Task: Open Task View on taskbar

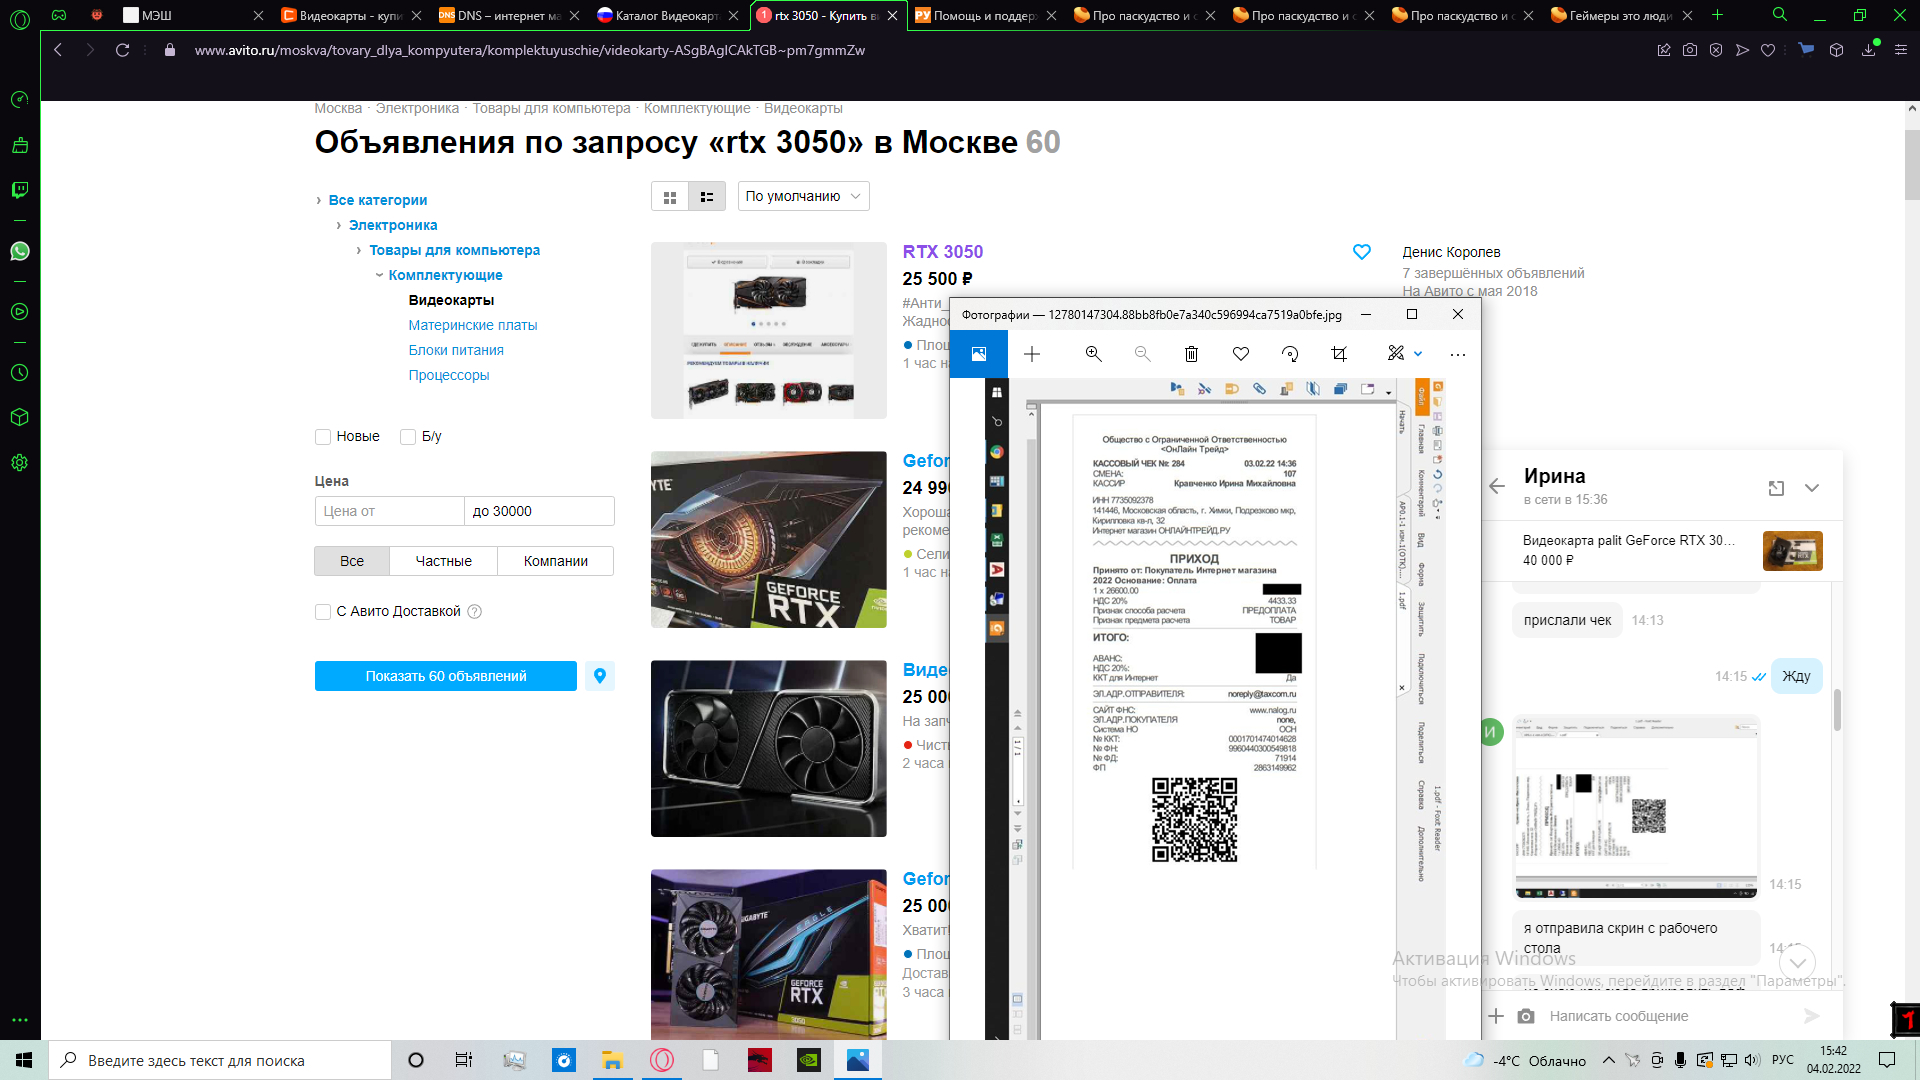Action: [463, 1060]
